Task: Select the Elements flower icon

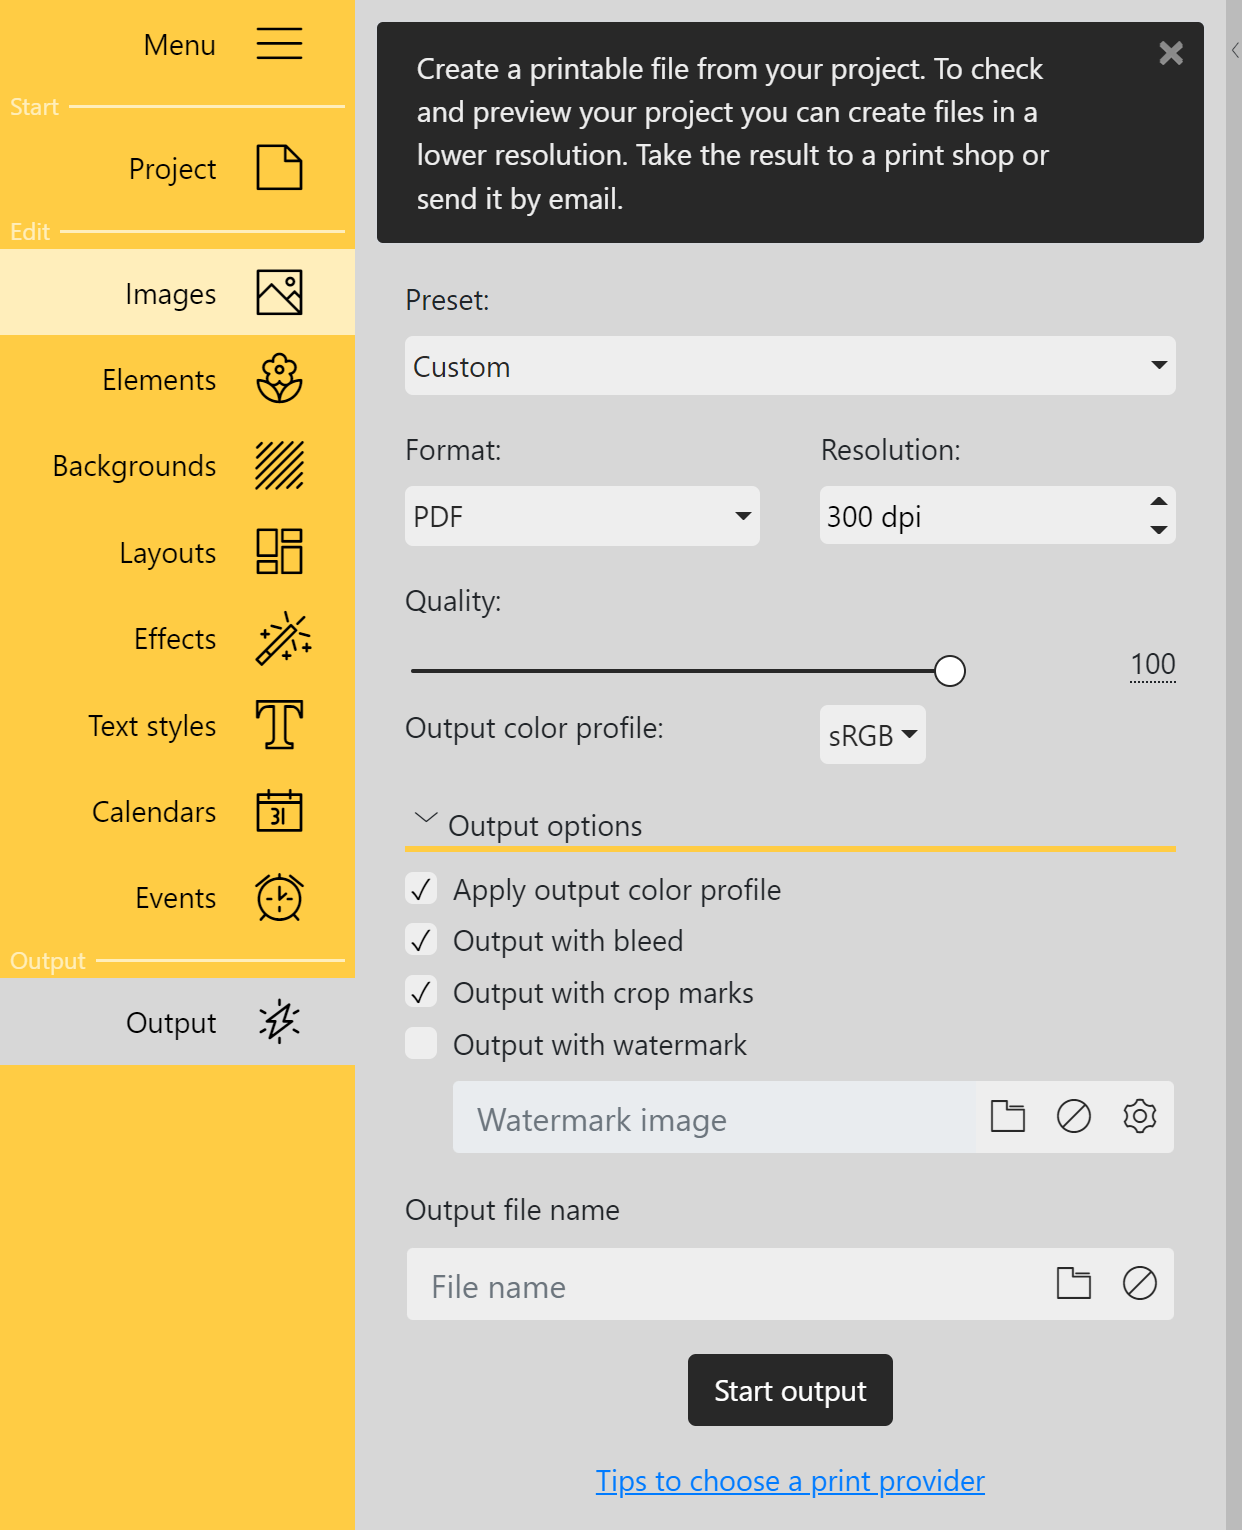Action: [280, 379]
